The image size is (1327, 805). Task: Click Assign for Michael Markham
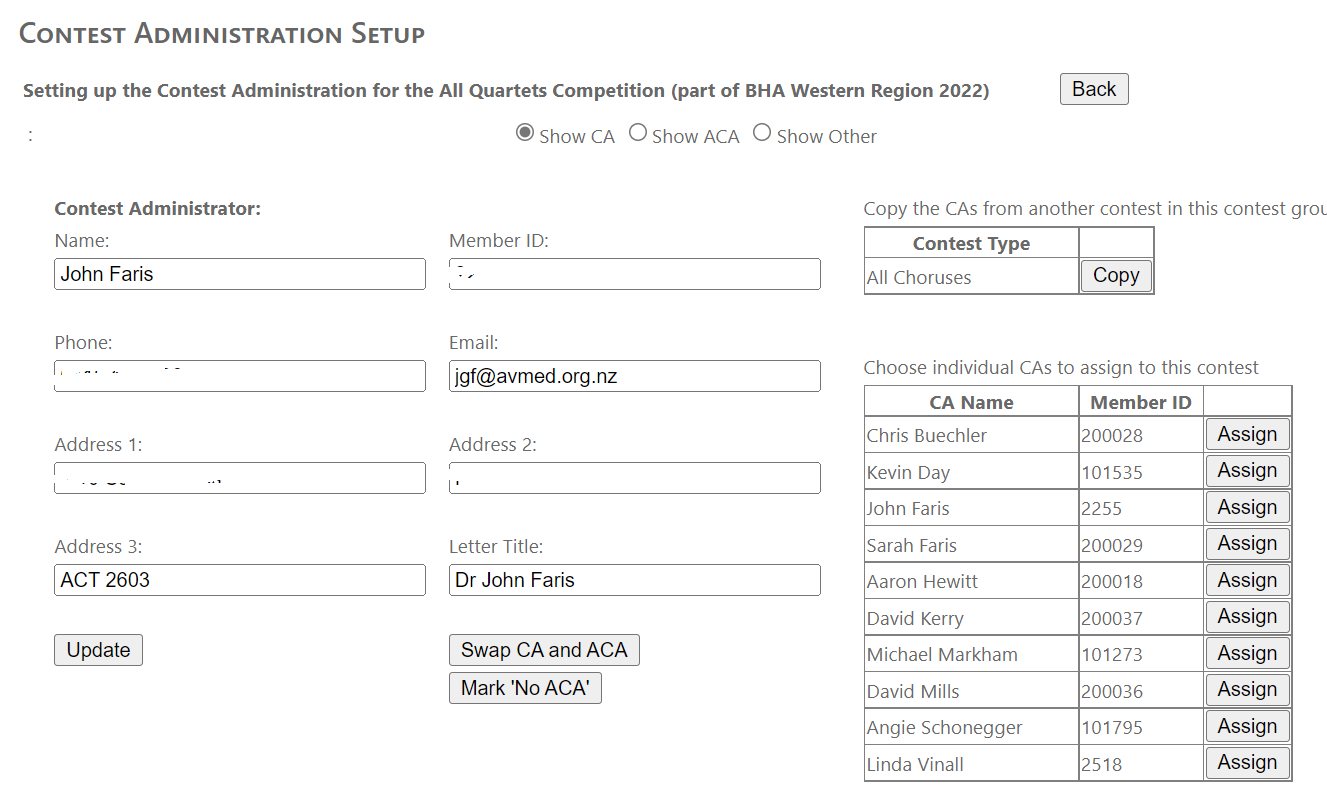pyautogui.click(x=1247, y=653)
